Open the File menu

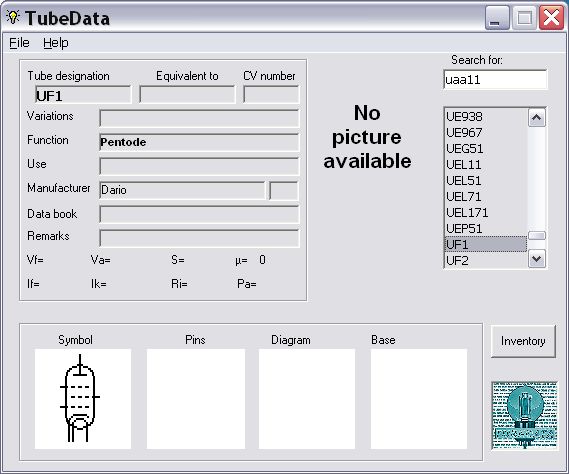pyautogui.click(x=19, y=42)
